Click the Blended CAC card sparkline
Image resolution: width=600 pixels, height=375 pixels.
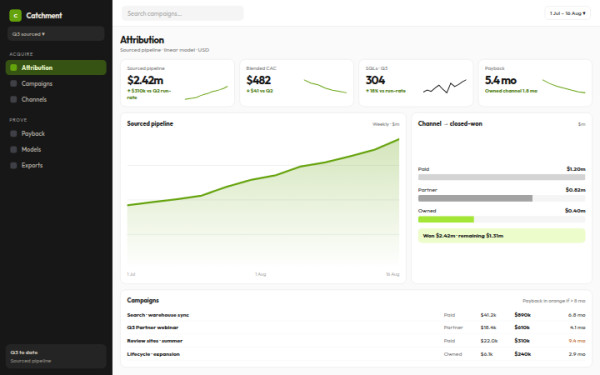[325, 86]
